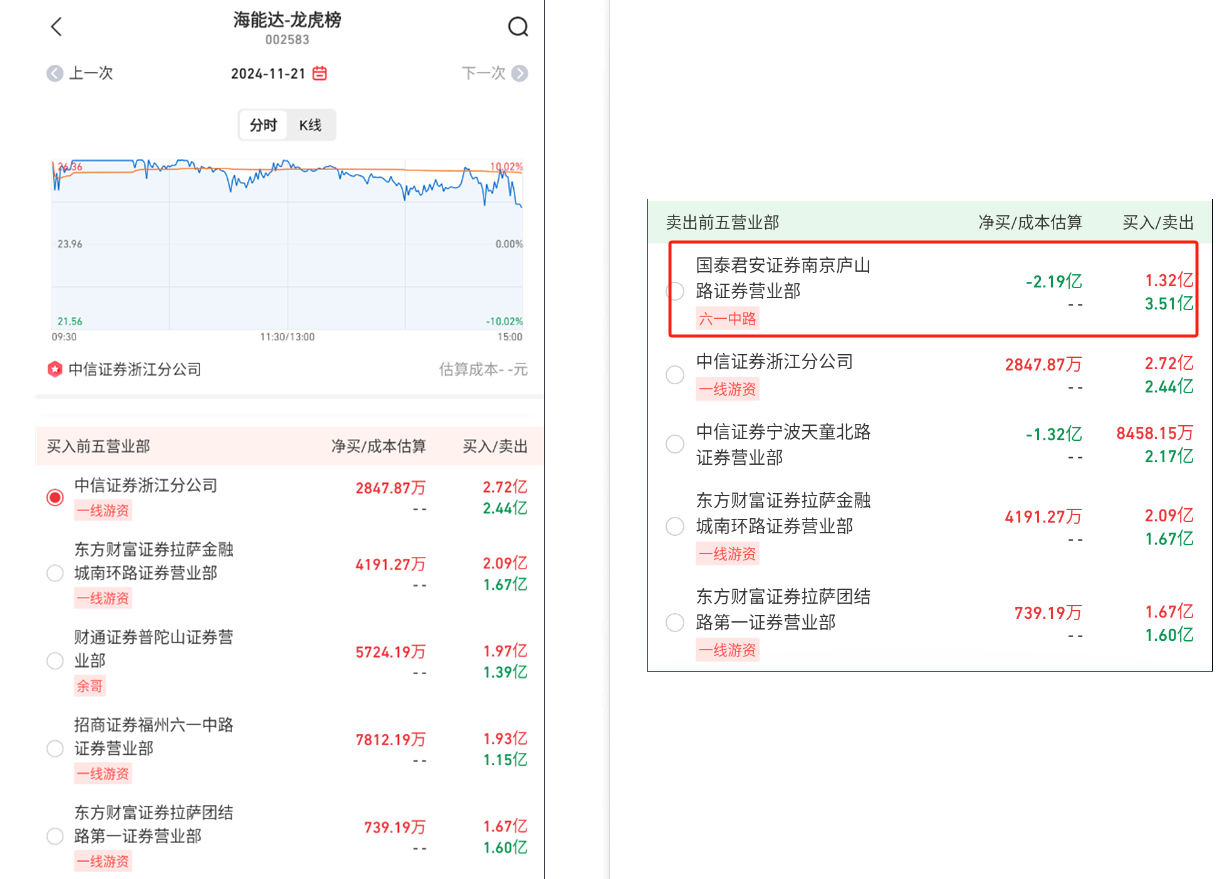The height and width of the screenshot is (879, 1225).
Task: Click the 上一次 previous link
Action: (90, 73)
